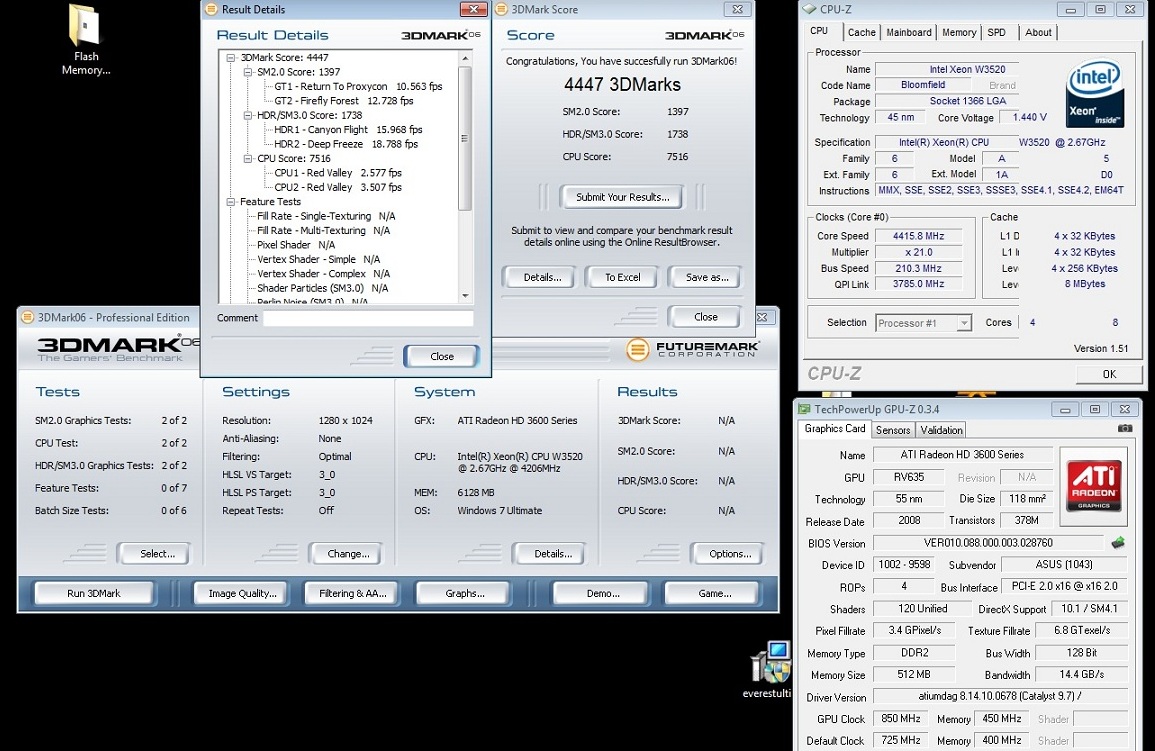1155x751 pixels.
Task: Click the GPU-Z title bar app icon
Action: 804,409
